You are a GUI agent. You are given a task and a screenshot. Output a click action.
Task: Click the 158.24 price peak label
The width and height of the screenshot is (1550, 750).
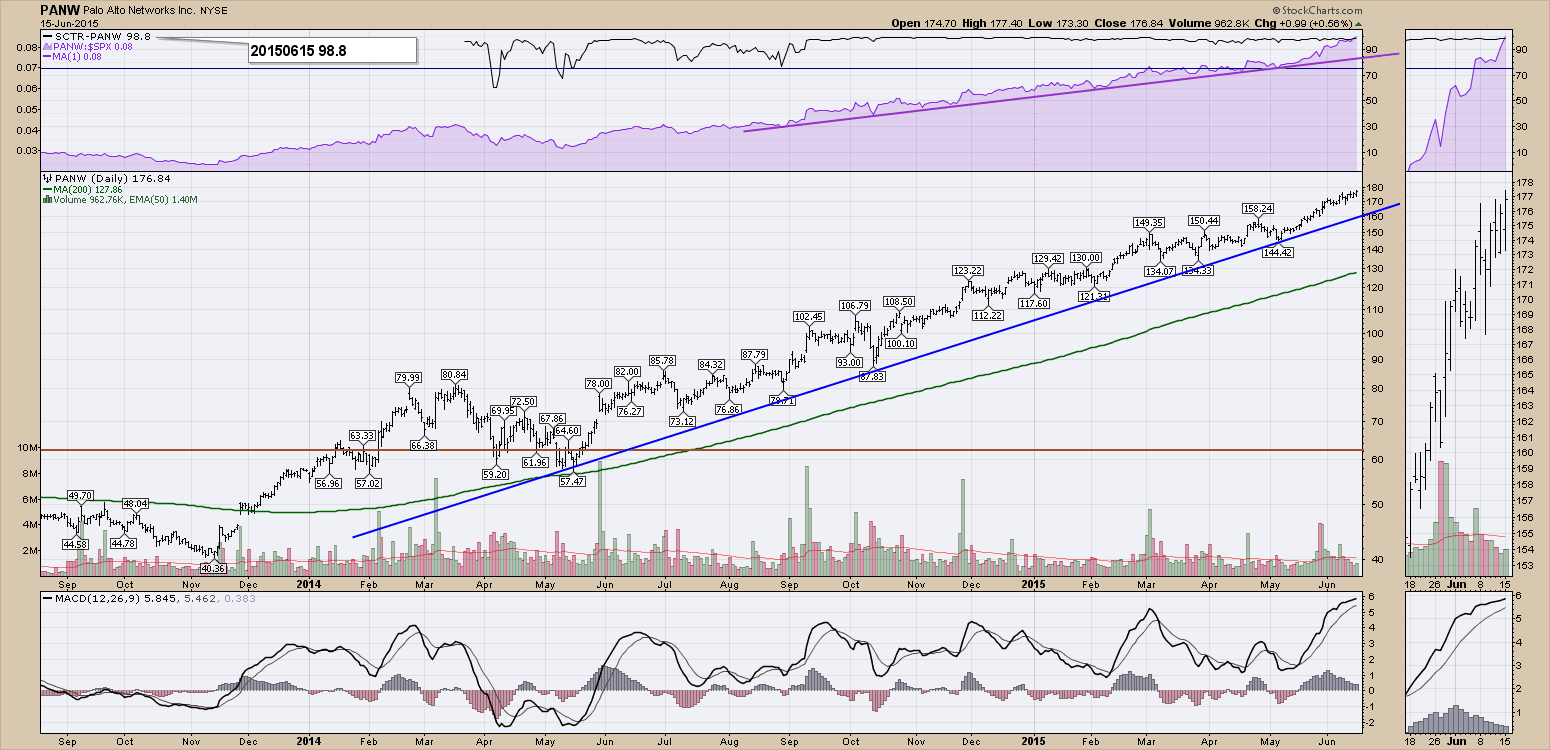click(x=1257, y=209)
